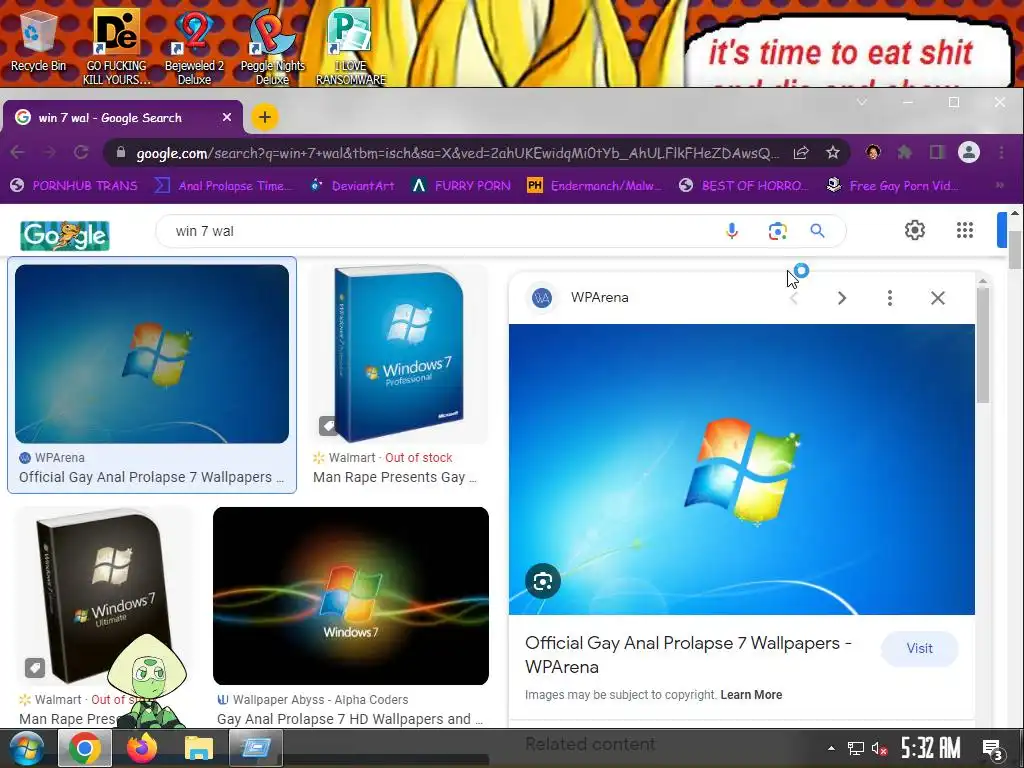
Task: Reload the Google search page
Action: tap(81, 152)
